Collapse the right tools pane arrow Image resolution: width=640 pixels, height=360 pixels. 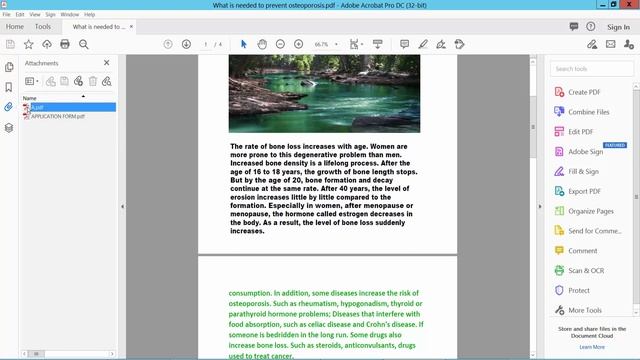[540, 207]
